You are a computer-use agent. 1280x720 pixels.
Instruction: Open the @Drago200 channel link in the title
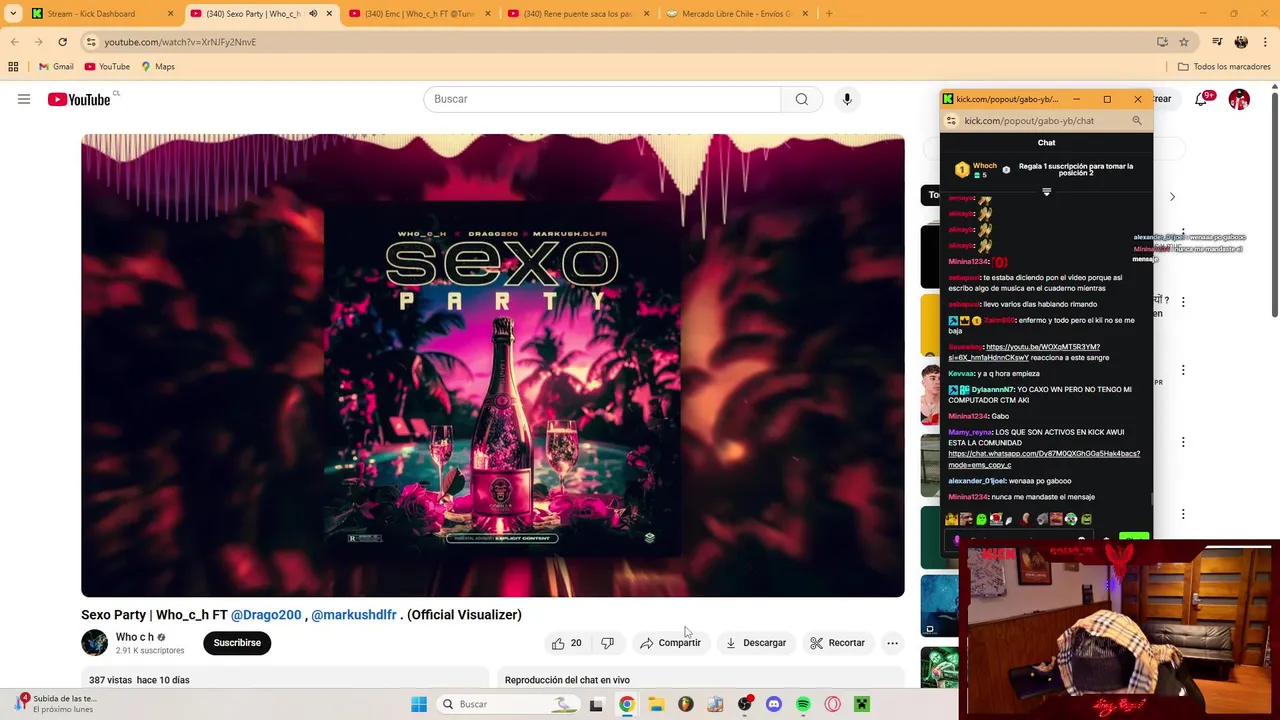tap(266, 615)
